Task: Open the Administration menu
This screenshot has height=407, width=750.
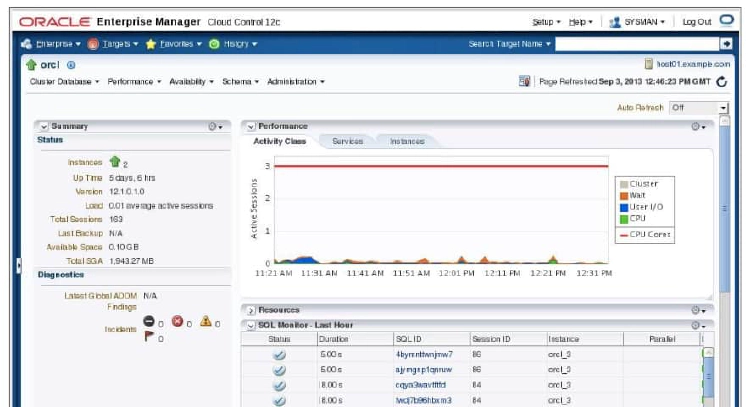Action: pyautogui.click(x=296, y=82)
